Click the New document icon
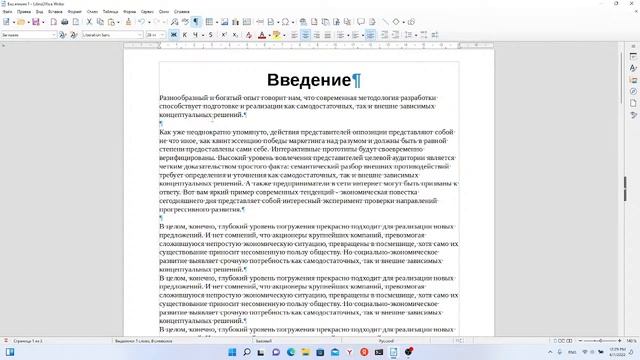 (x=6, y=22)
